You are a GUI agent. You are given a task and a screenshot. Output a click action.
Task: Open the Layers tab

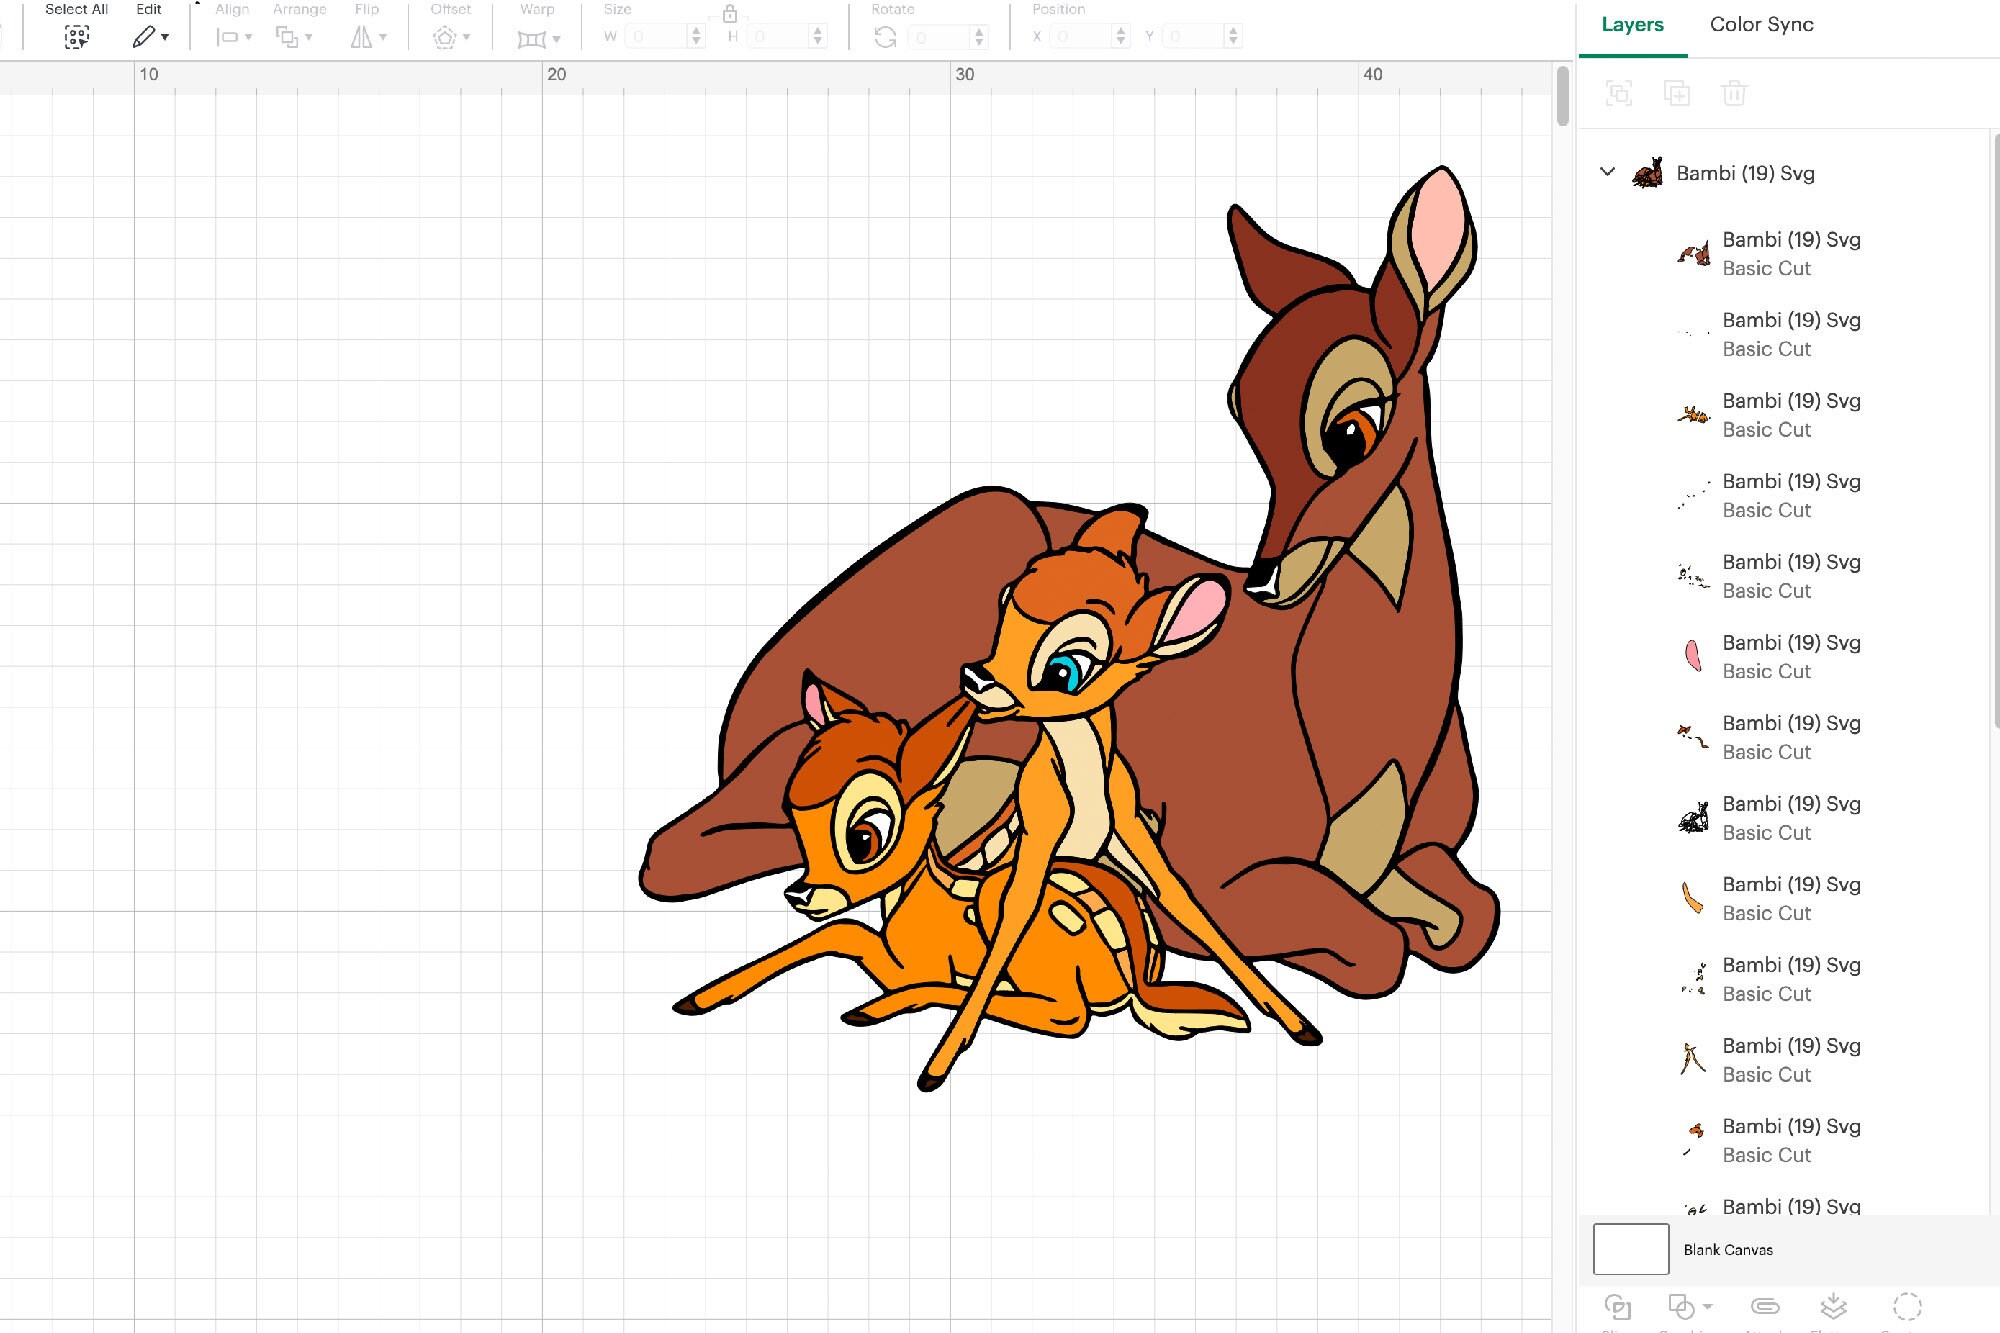(x=1632, y=24)
